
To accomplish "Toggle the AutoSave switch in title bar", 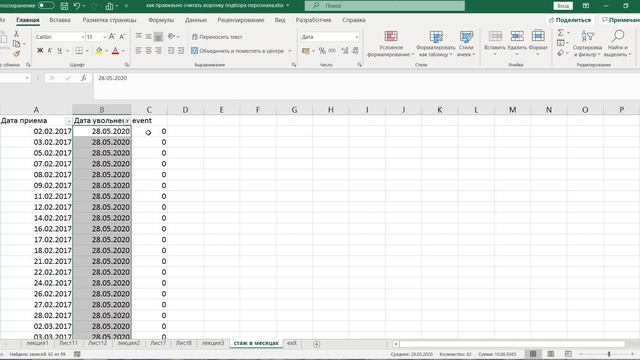I will tap(46, 6).
